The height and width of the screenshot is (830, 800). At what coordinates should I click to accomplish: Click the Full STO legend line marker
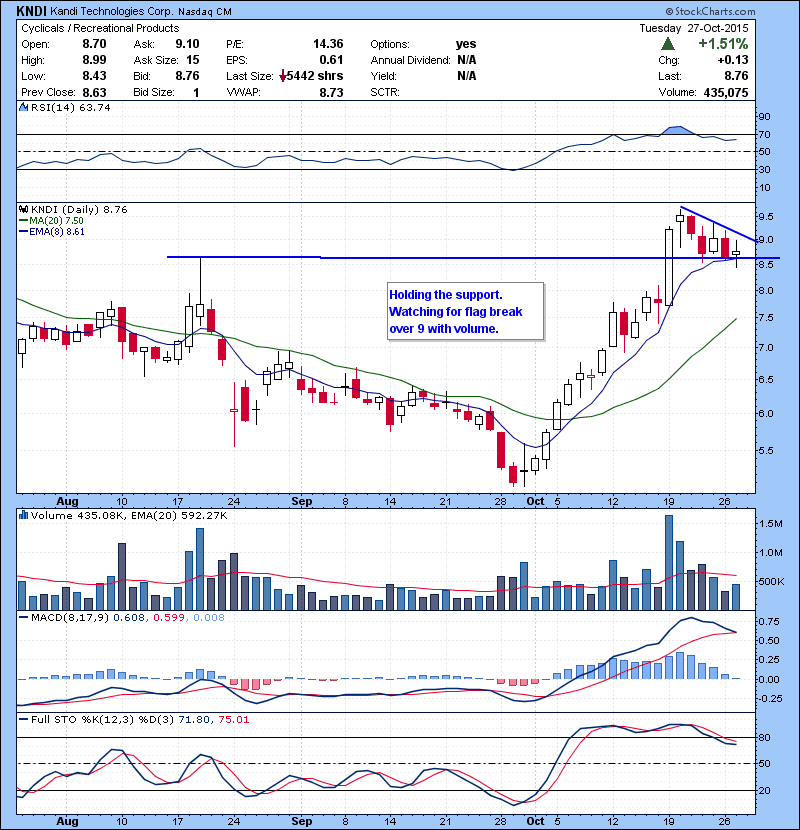tap(24, 719)
